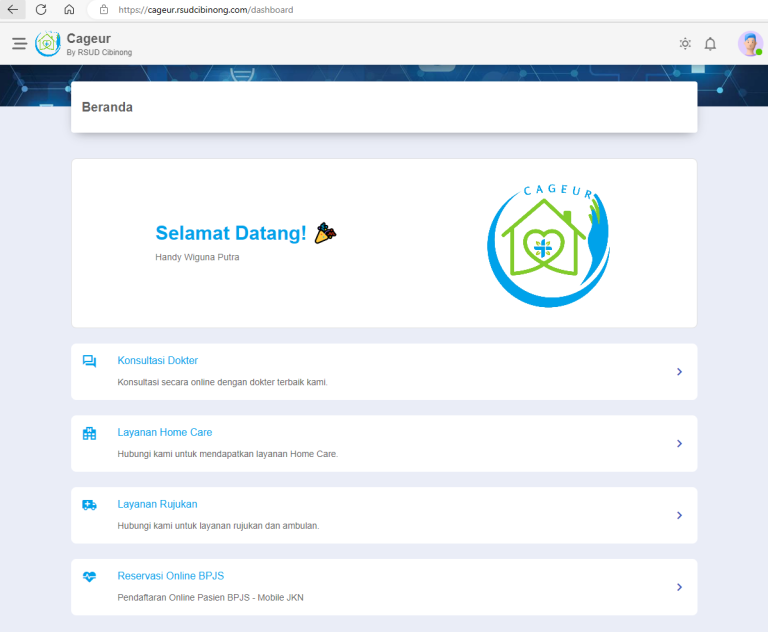Open the Layanan Home Care link
This screenshot has width=768, height=632.
click(165, 432)
